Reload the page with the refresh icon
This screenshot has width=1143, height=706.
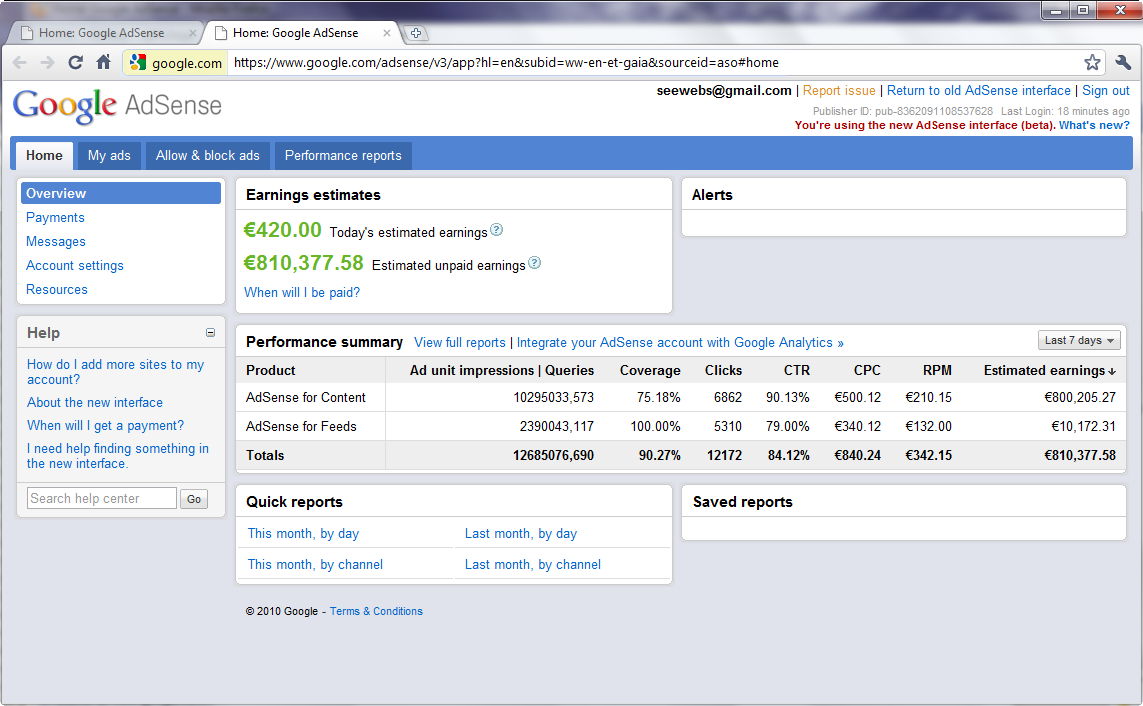pyautogui.click(x=75, y=63)
